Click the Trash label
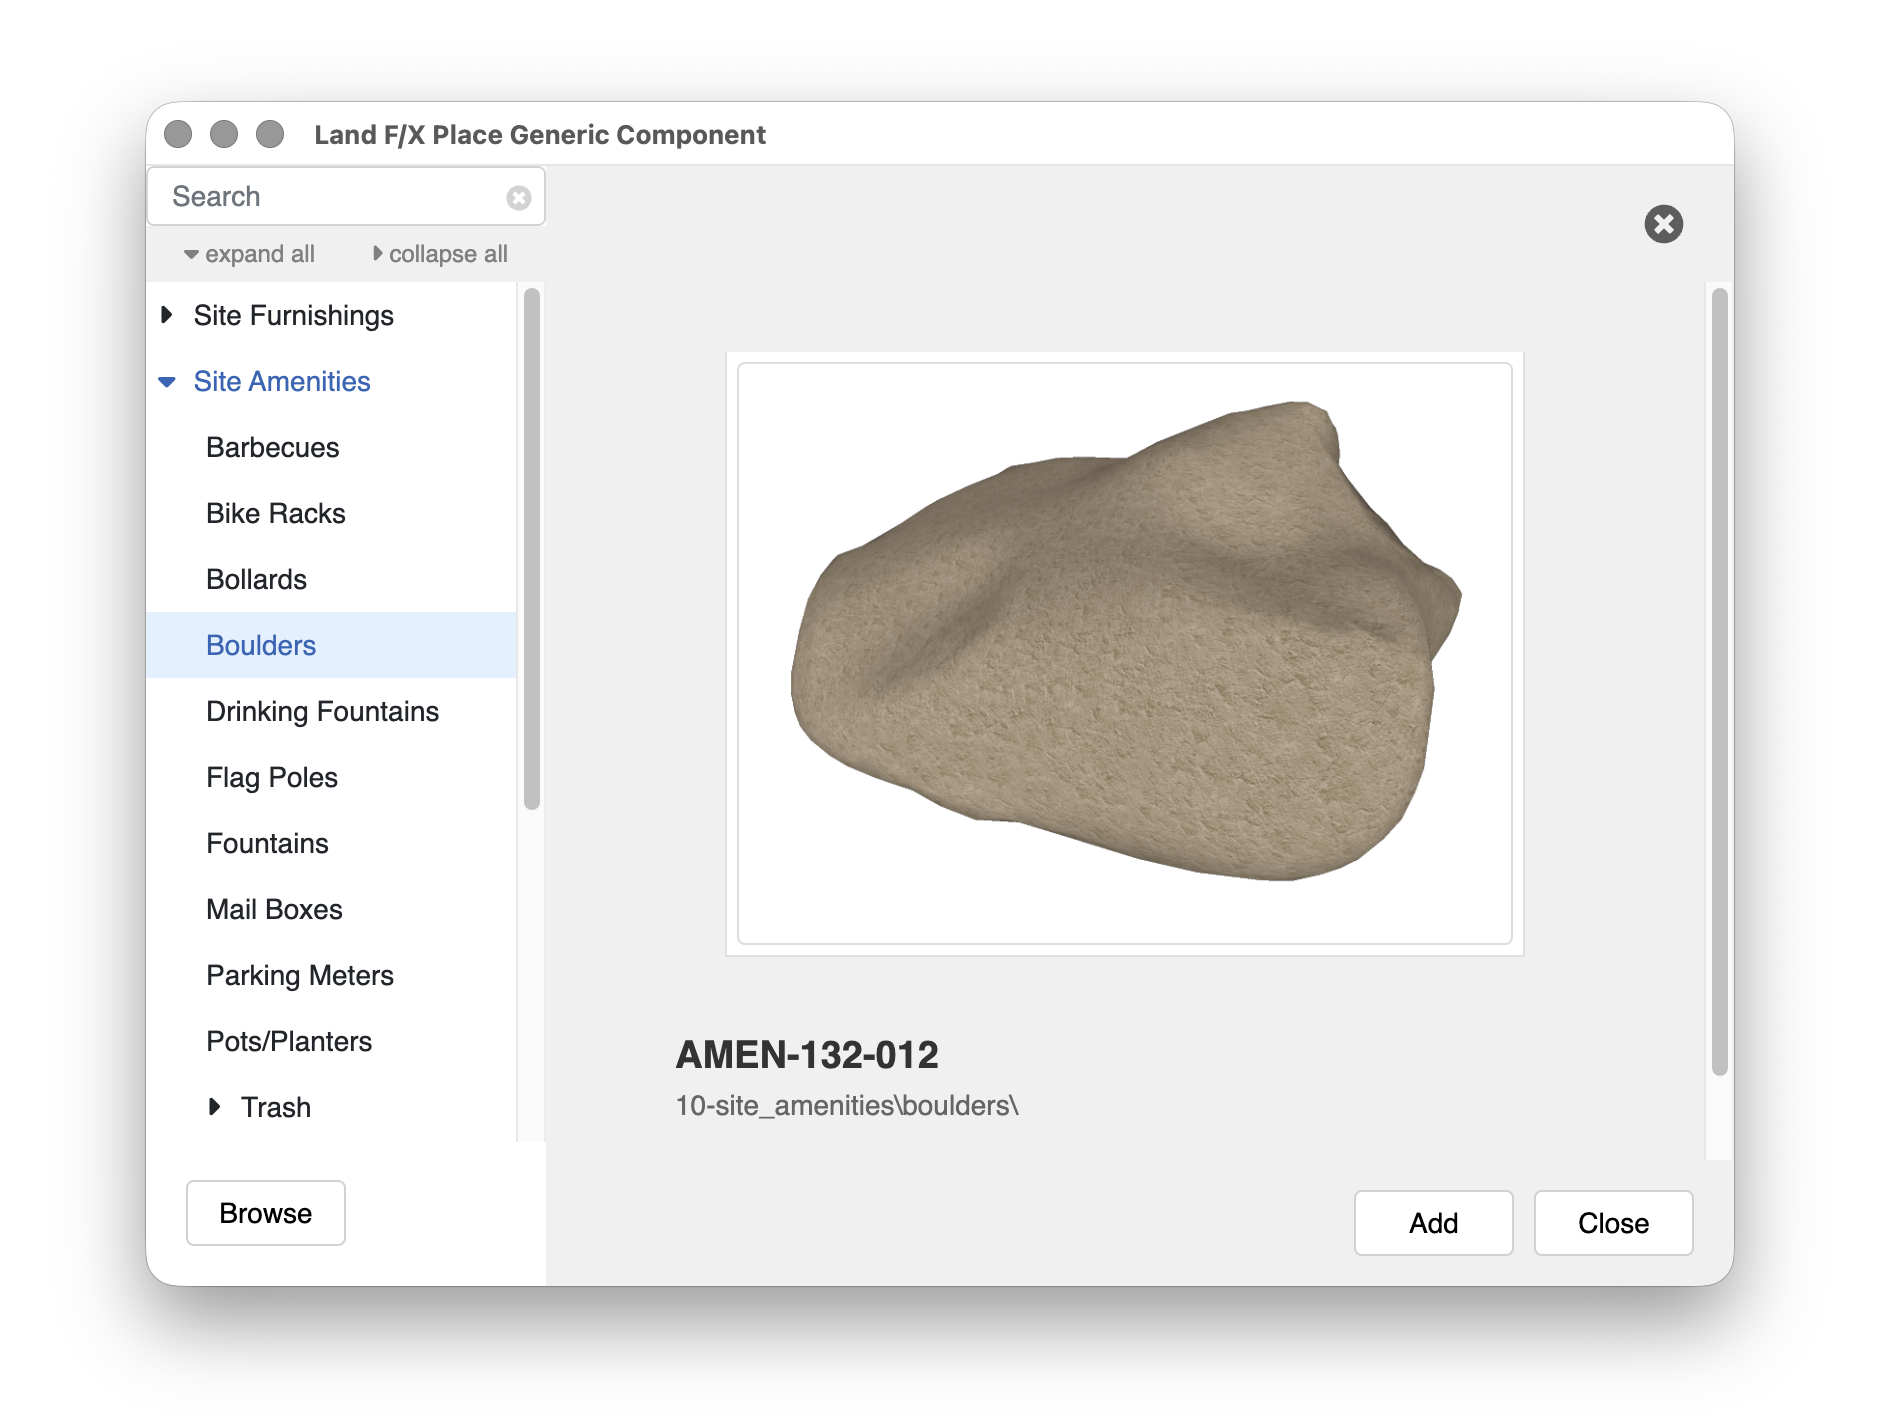This screenshot has width=1896, height=1414. [x=276, y=1107]
